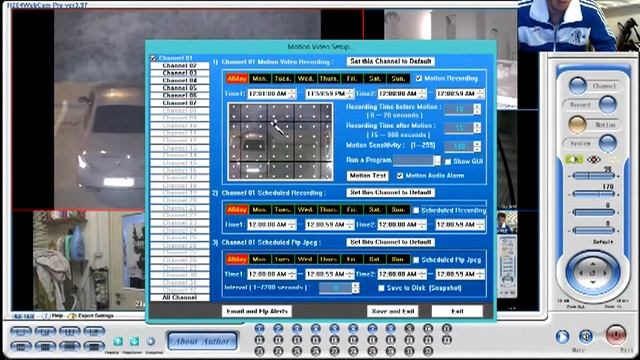Select All Channel in channel list
This screenshot has height=360, width=640.
180,298
